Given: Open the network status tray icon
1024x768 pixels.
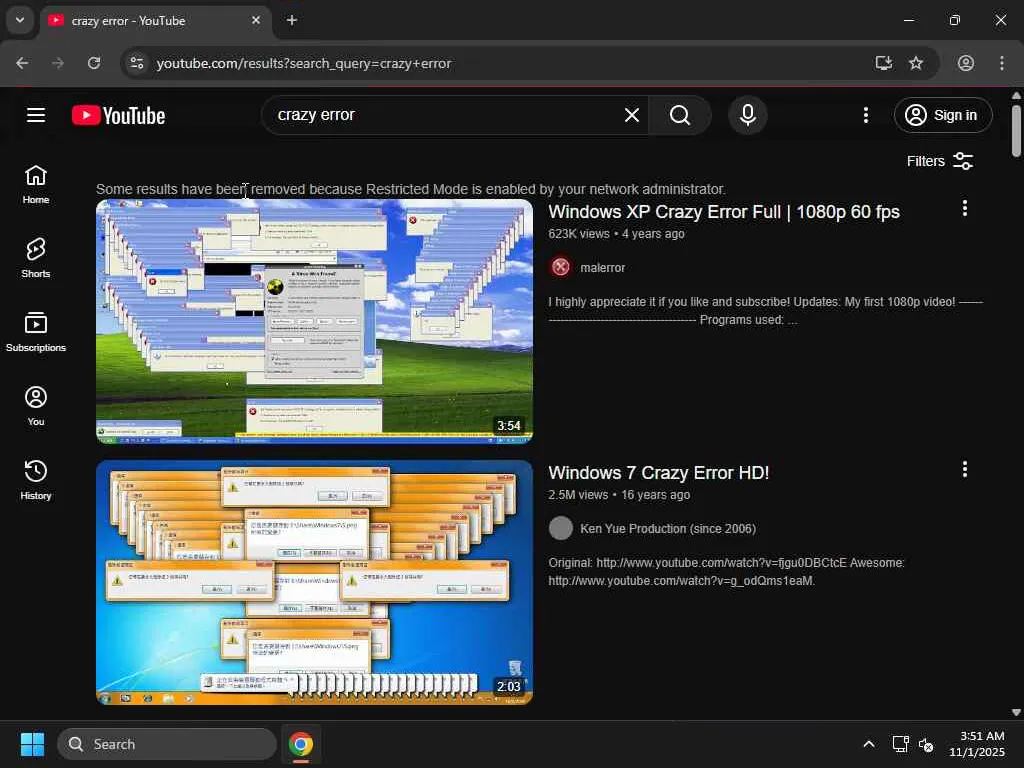Looking at the screenshot, I should point(901,744).
